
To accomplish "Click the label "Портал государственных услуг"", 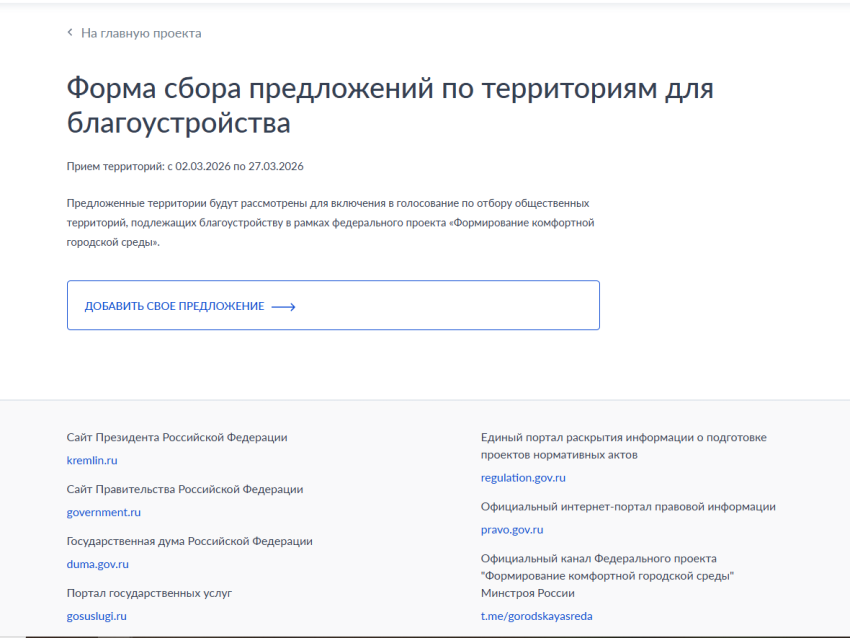I will click(148, 592).
